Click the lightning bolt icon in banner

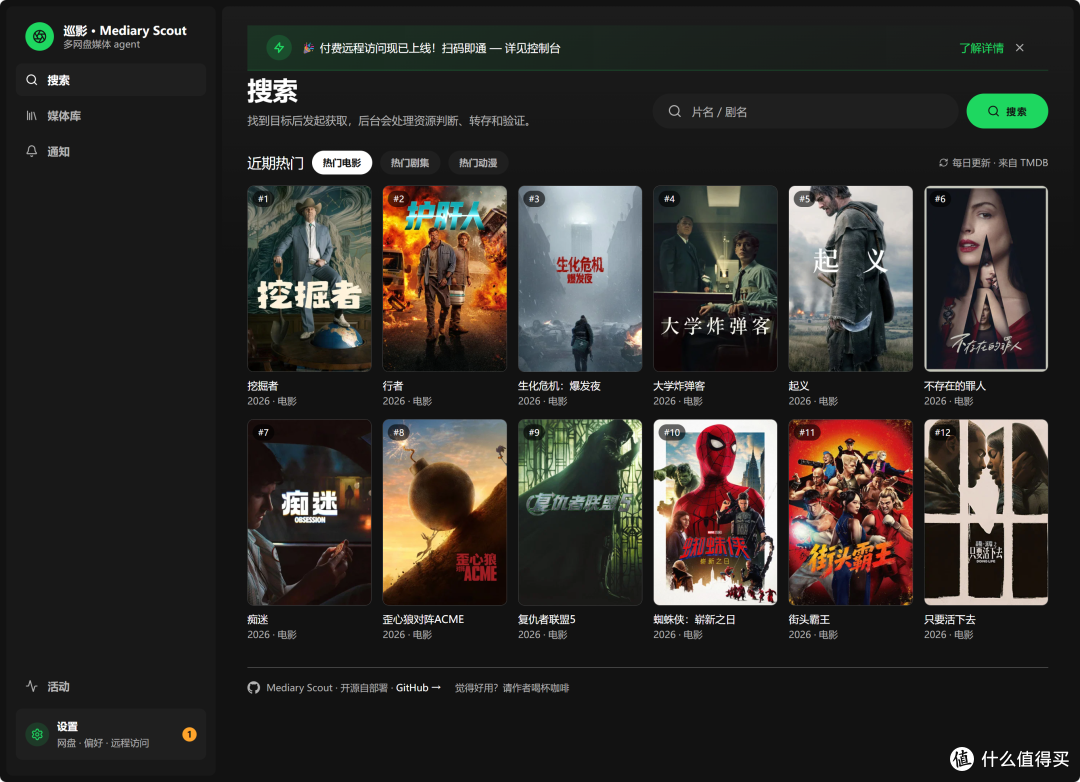279,48
